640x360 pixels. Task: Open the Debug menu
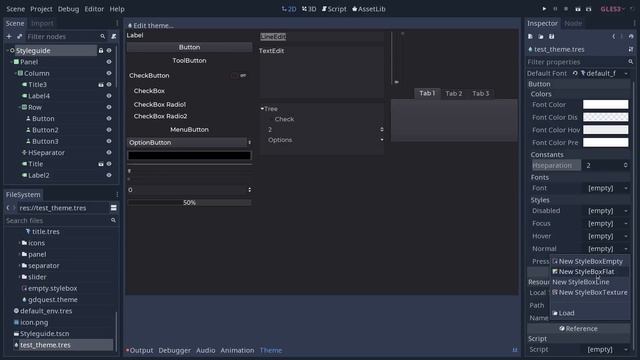68,9
